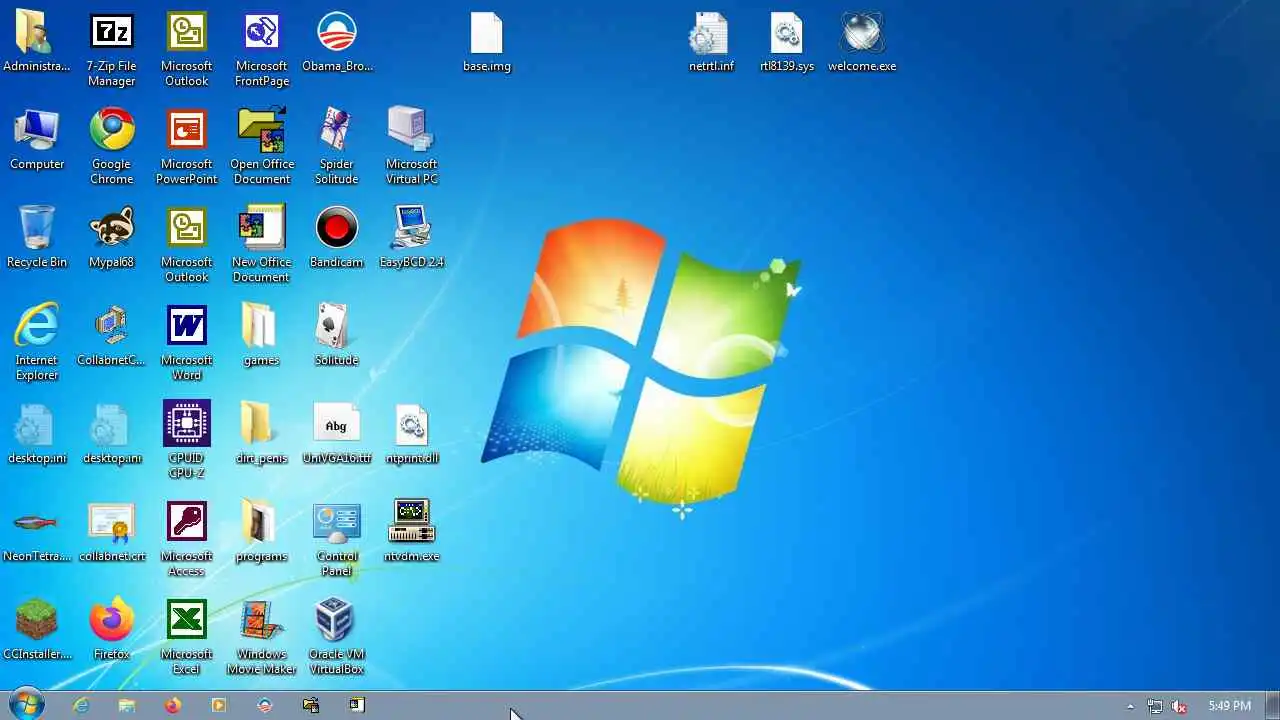Click the Obama logo taskbar icon
The image size is (1280, 720).
[x=265, y=705]
